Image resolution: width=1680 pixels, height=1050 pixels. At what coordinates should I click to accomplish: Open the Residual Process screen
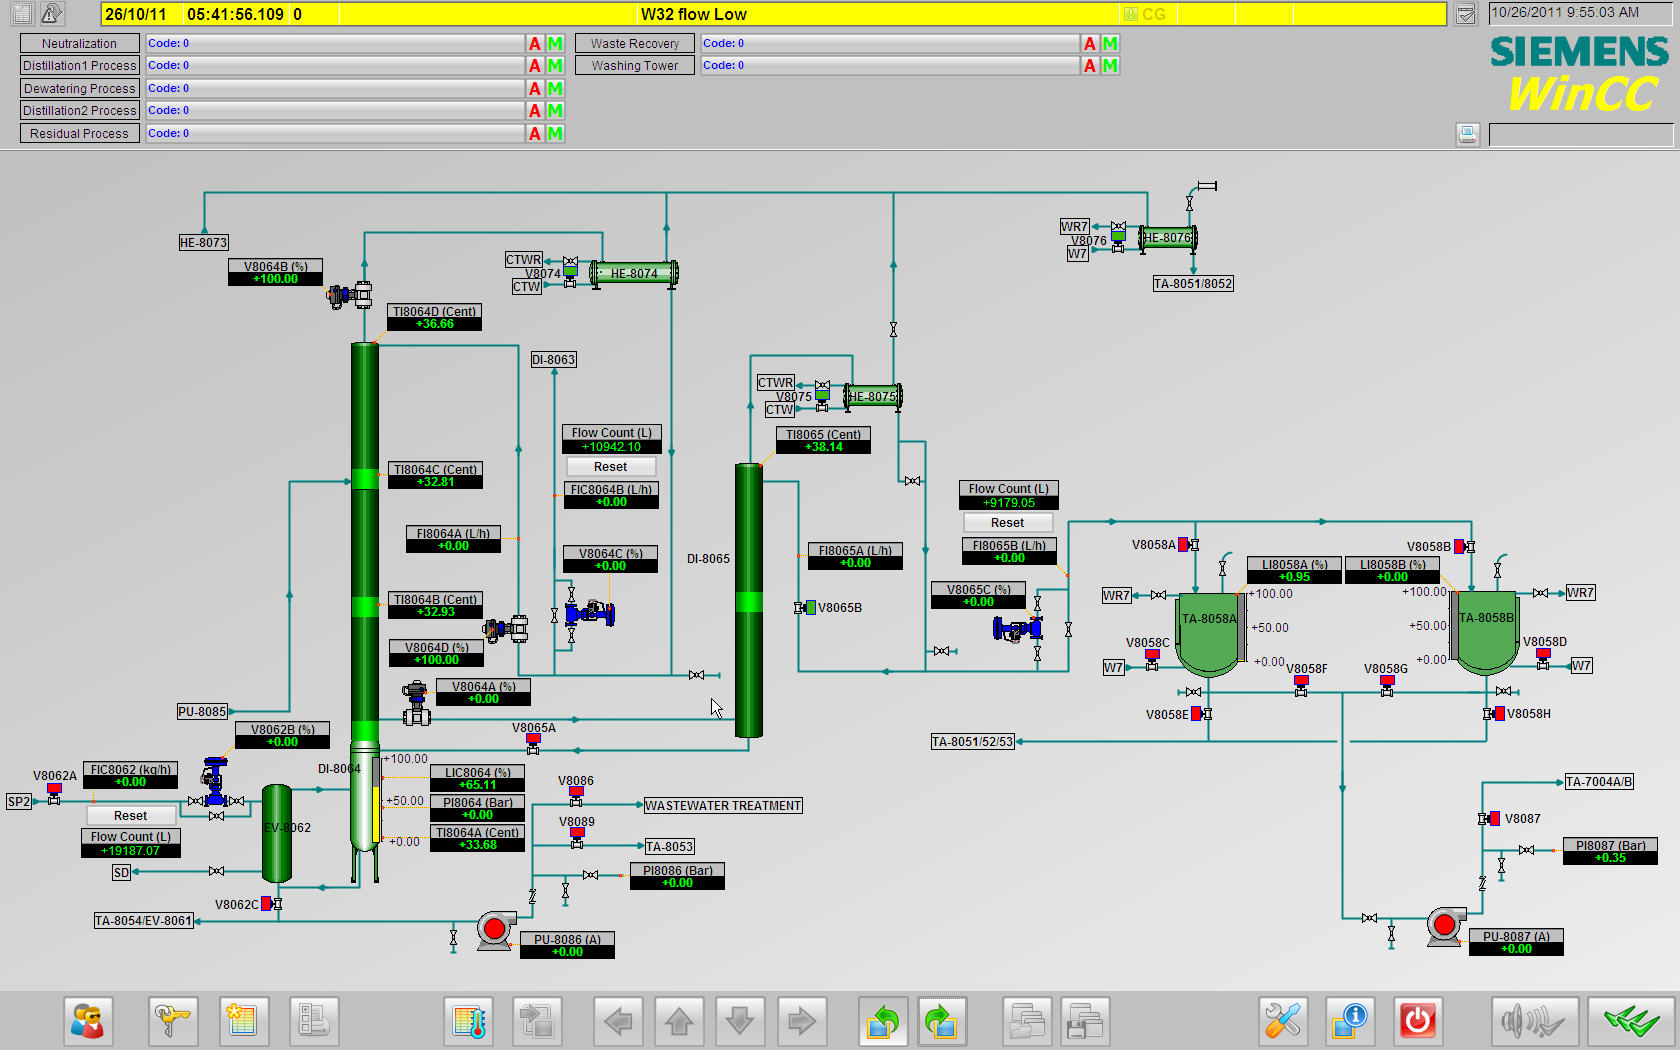click(79, 134)
